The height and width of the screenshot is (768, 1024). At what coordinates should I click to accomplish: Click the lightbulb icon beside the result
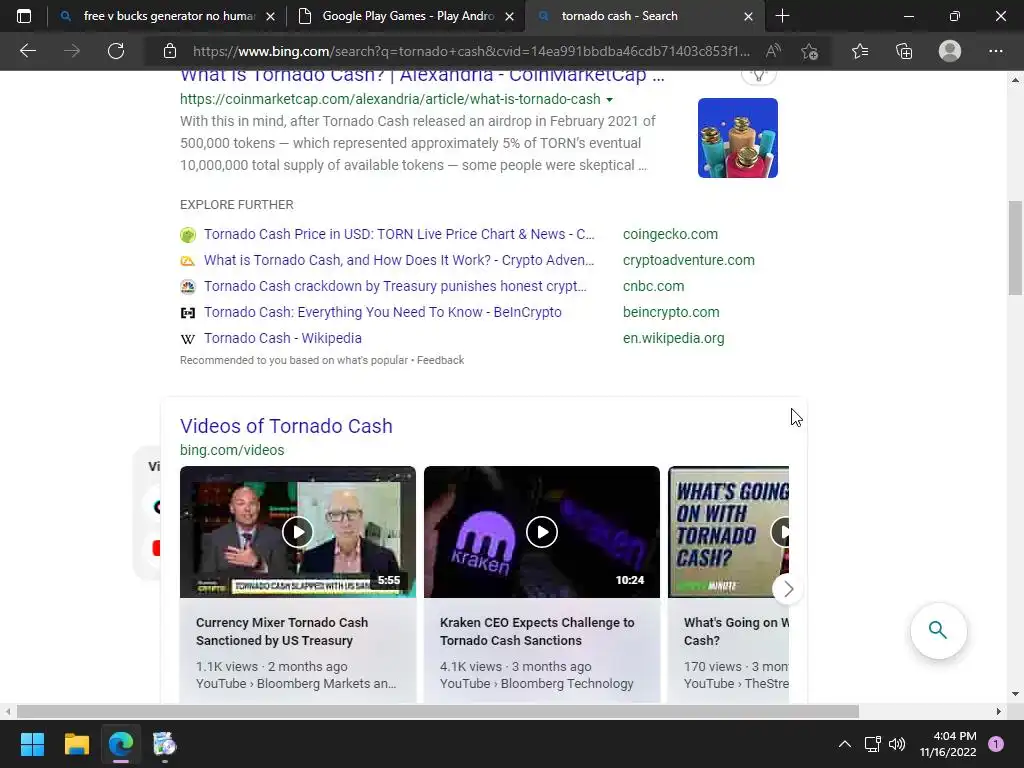tap(759, 76)
